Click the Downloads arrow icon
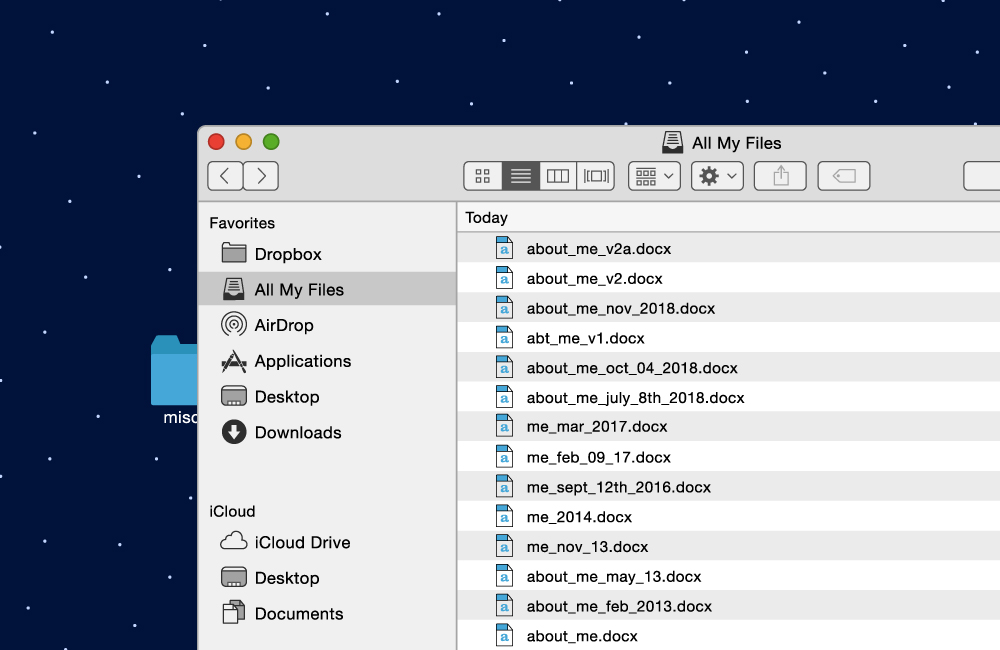Image resolution: width=1000 pixels, height=650 pixels. pos(233,432)
